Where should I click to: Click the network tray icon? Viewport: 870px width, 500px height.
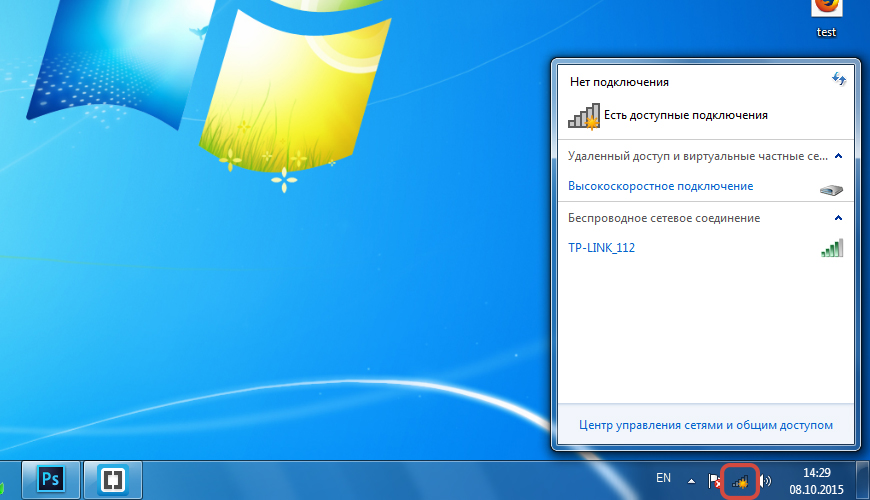[x=740, y=482]
